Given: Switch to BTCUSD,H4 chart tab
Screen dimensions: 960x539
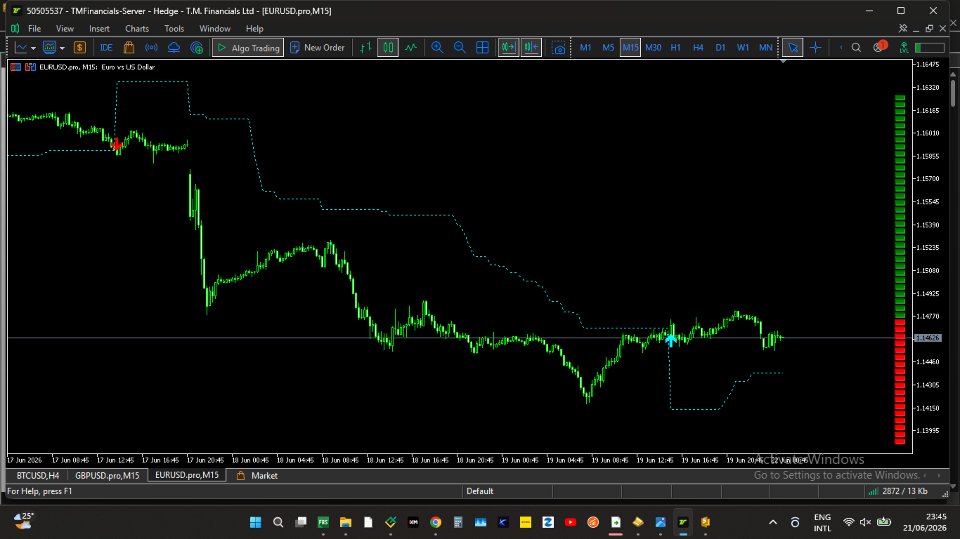Looking at the screenshot, I should (38, 475).
